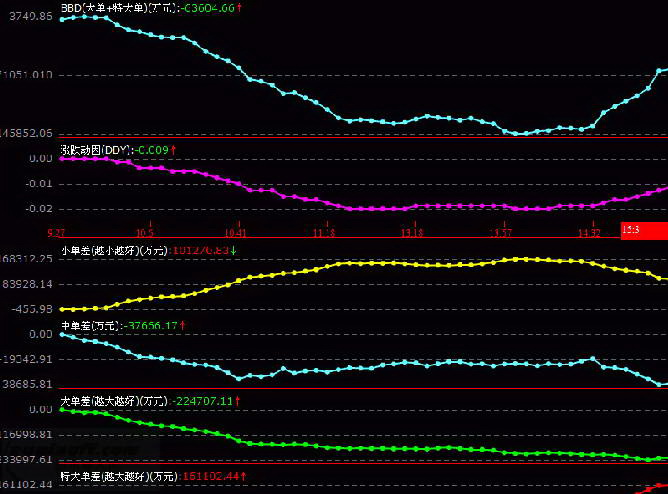Select the 13:18 time marker
The height and width of the screenshot is (494, 668).
pos(412,232)
